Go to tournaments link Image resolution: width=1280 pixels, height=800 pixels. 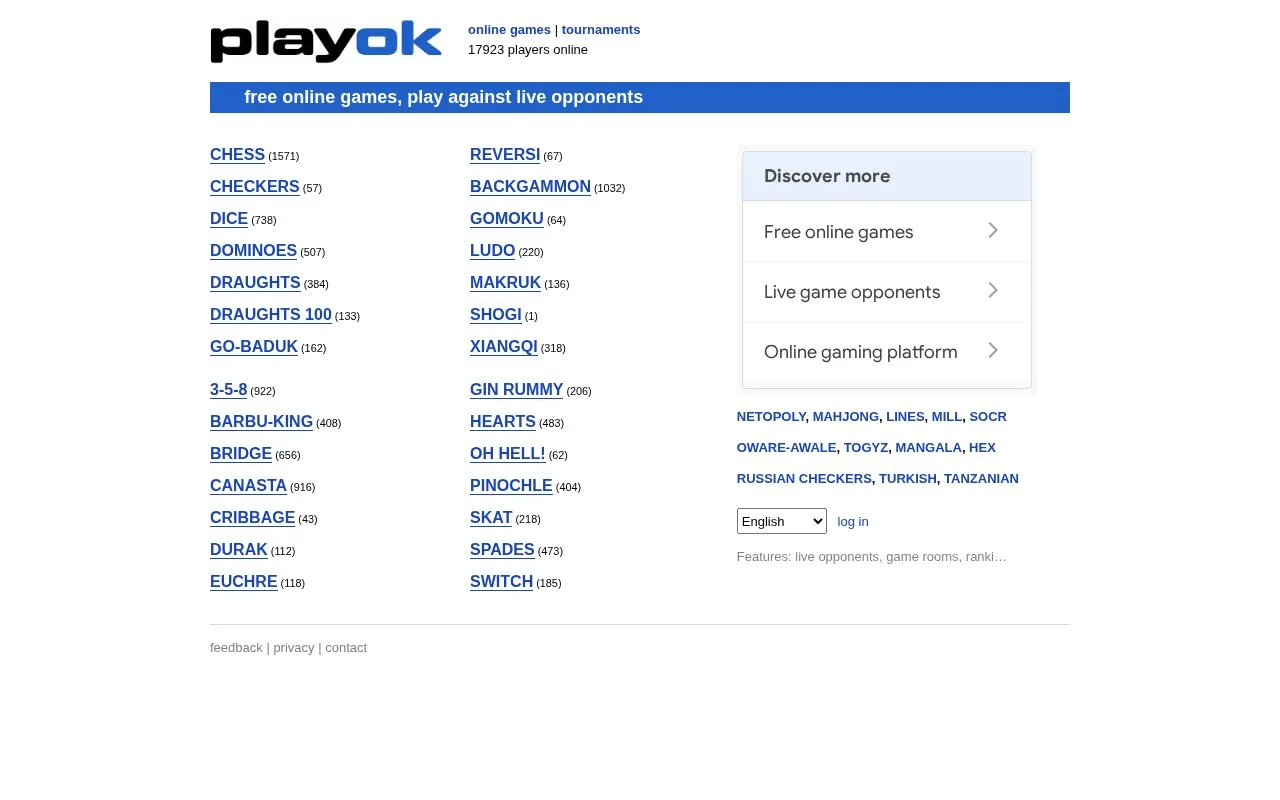[601, 30]
